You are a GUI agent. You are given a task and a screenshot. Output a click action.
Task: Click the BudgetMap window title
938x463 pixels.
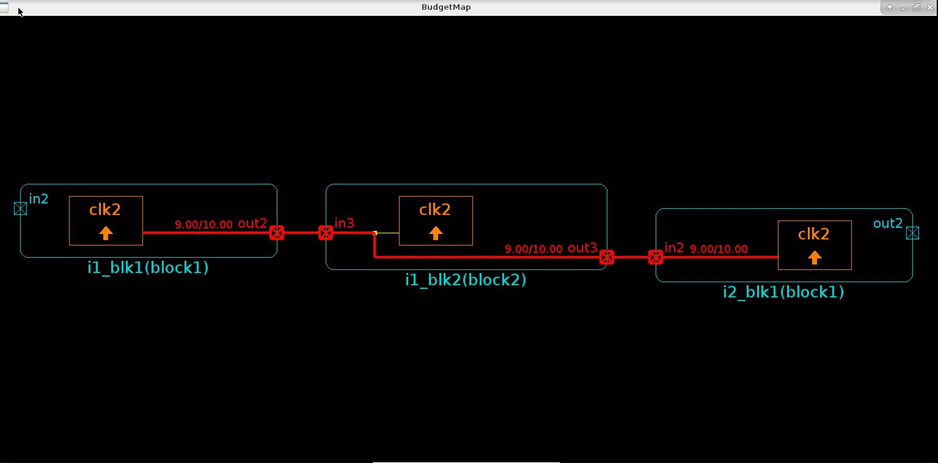coord(446,7)
